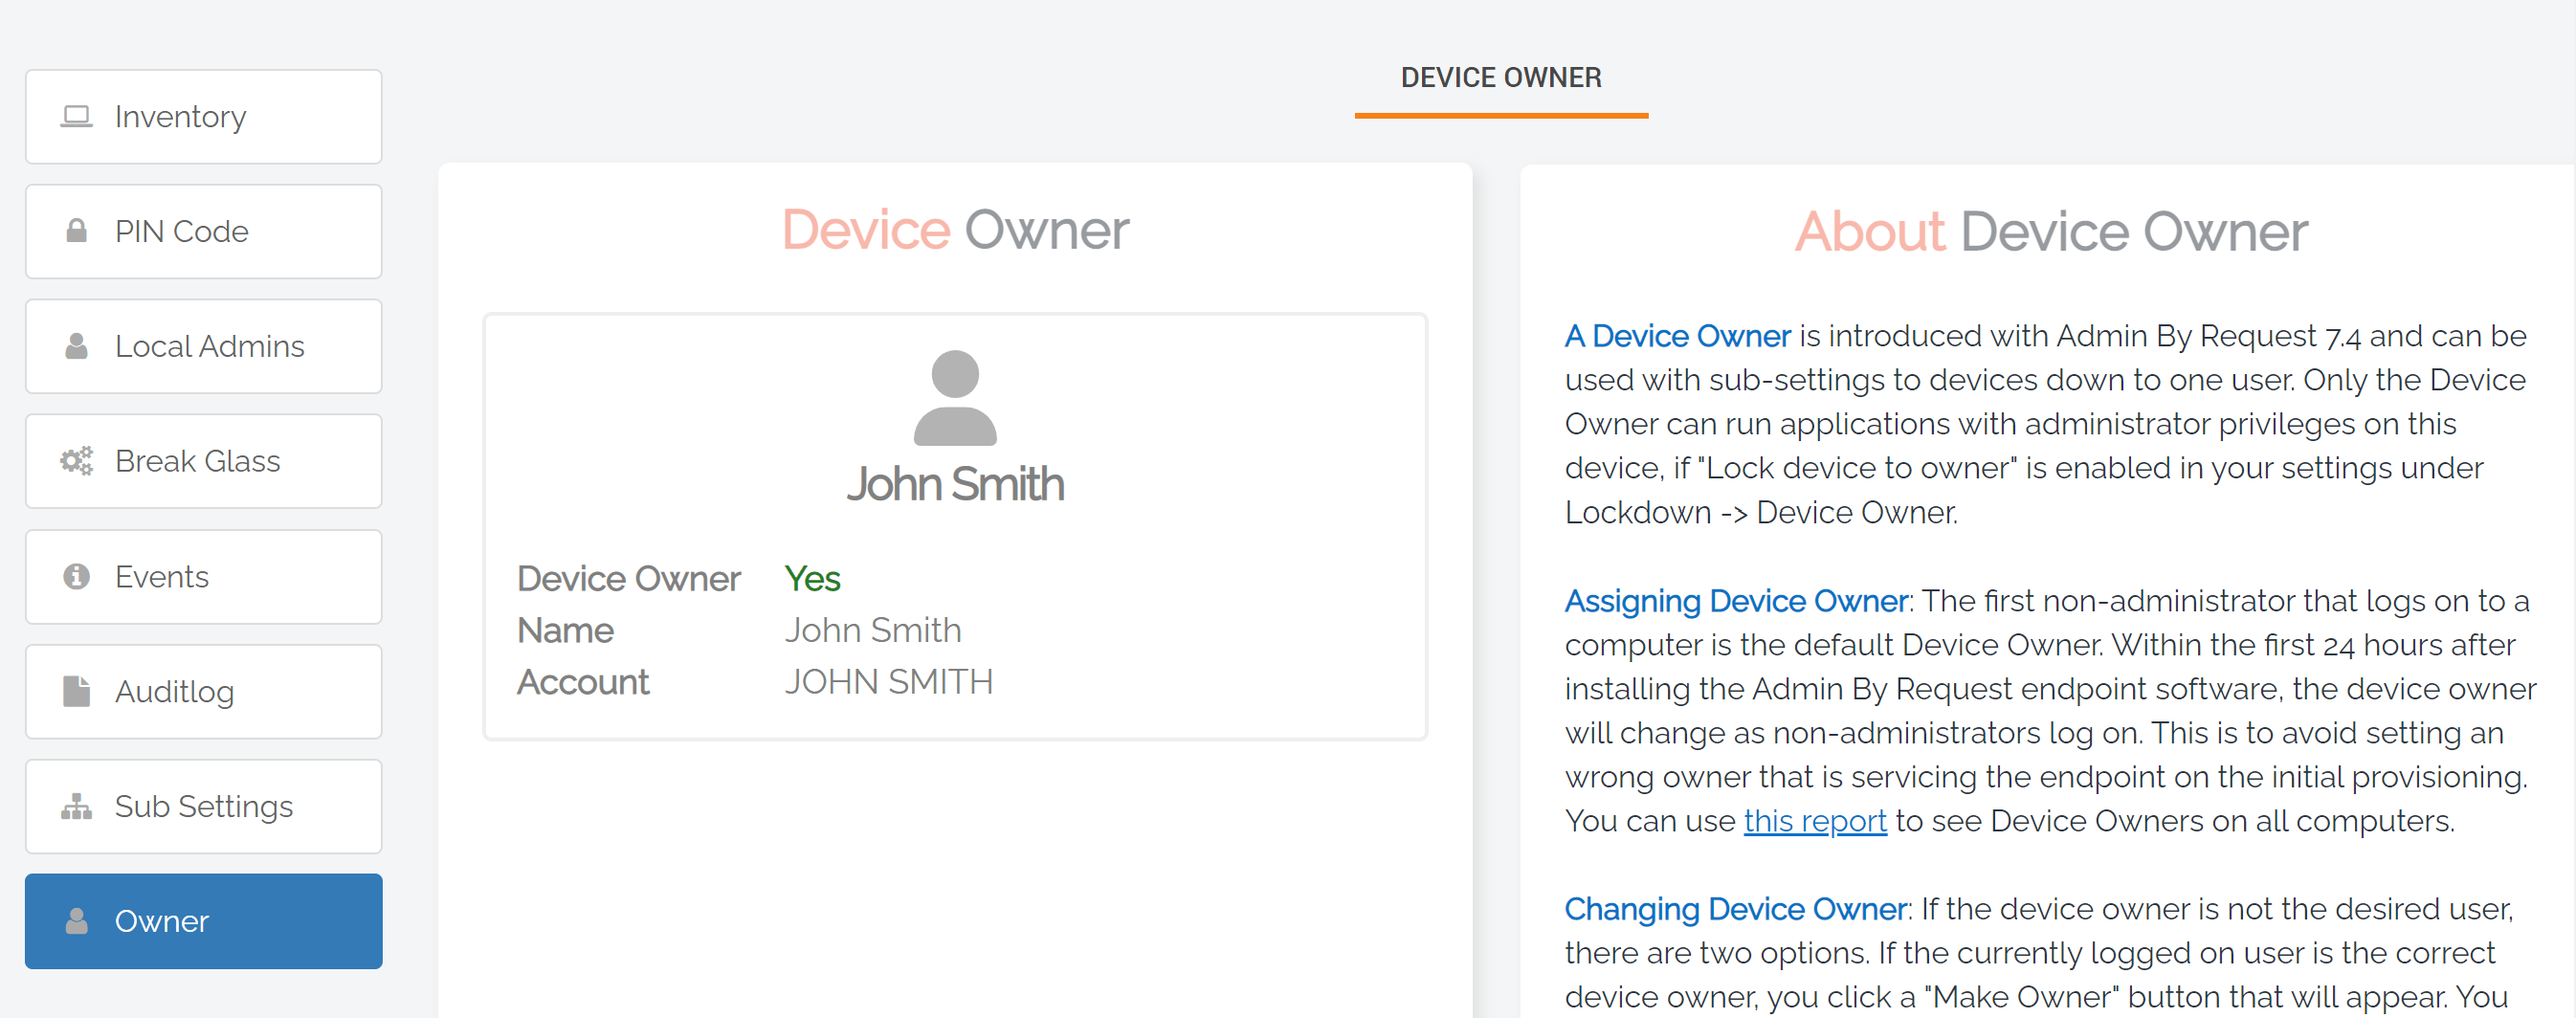Select the JOHN SMITH account value
The width and height of the screenshot is (2576, 1018).
pos(888,682)
